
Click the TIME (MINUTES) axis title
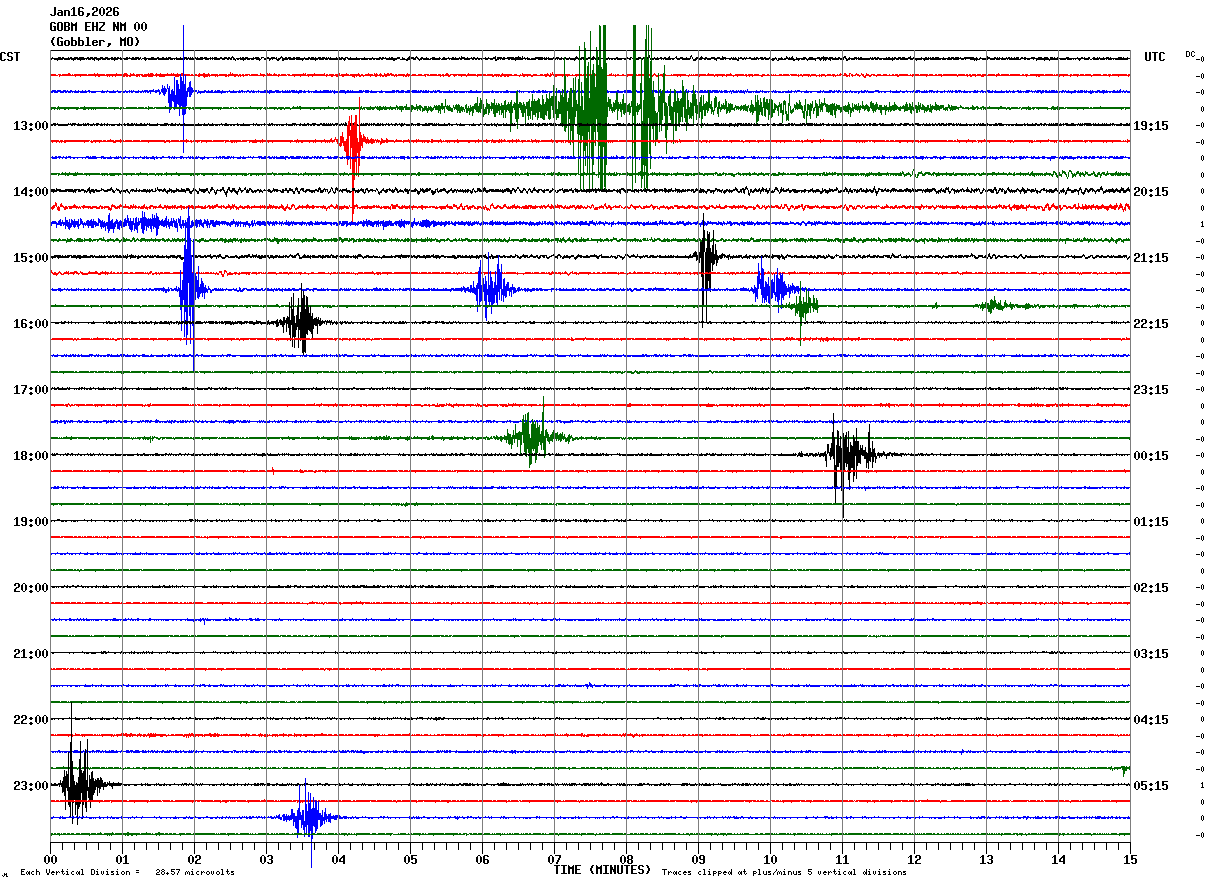point(602,870)
